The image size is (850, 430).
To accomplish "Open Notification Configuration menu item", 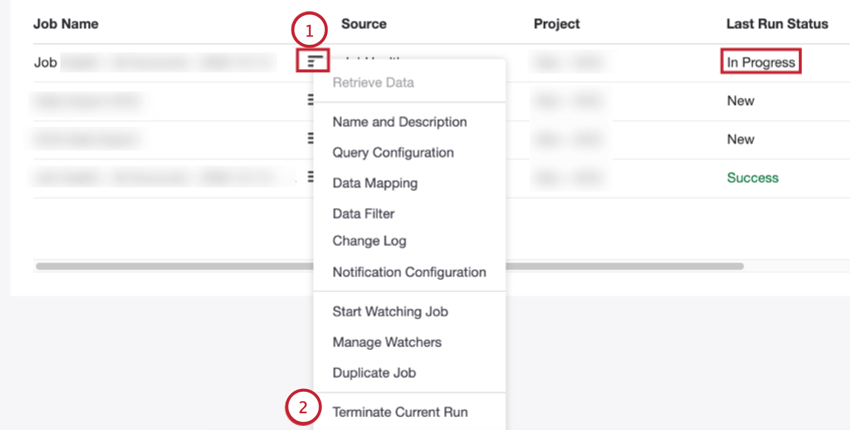I will (x=409, y=272).
